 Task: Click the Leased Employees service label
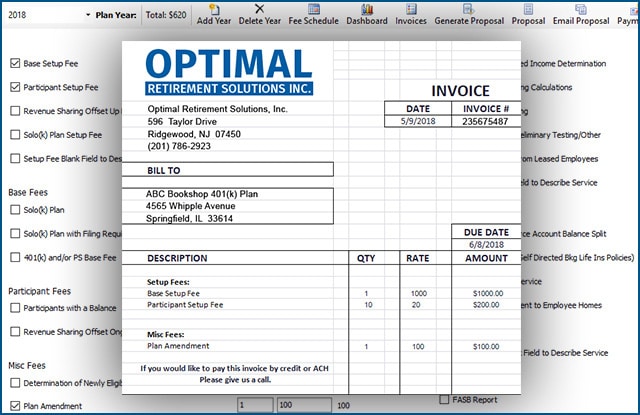[560, 159]
